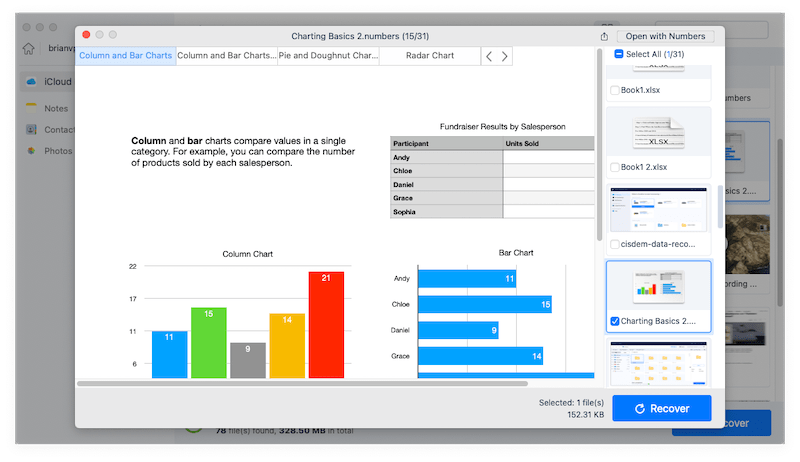Open the Pie and Doughnut Chart tab

click(x=328, y=56)
